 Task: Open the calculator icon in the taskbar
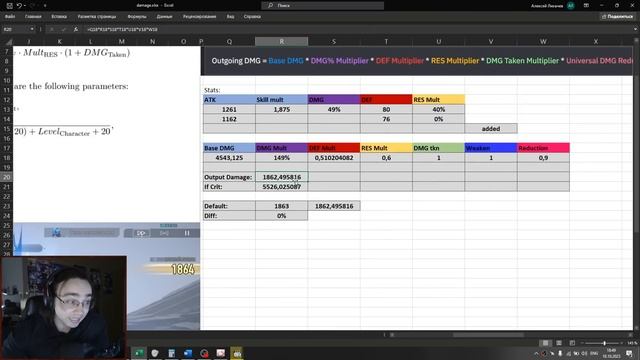171,353
